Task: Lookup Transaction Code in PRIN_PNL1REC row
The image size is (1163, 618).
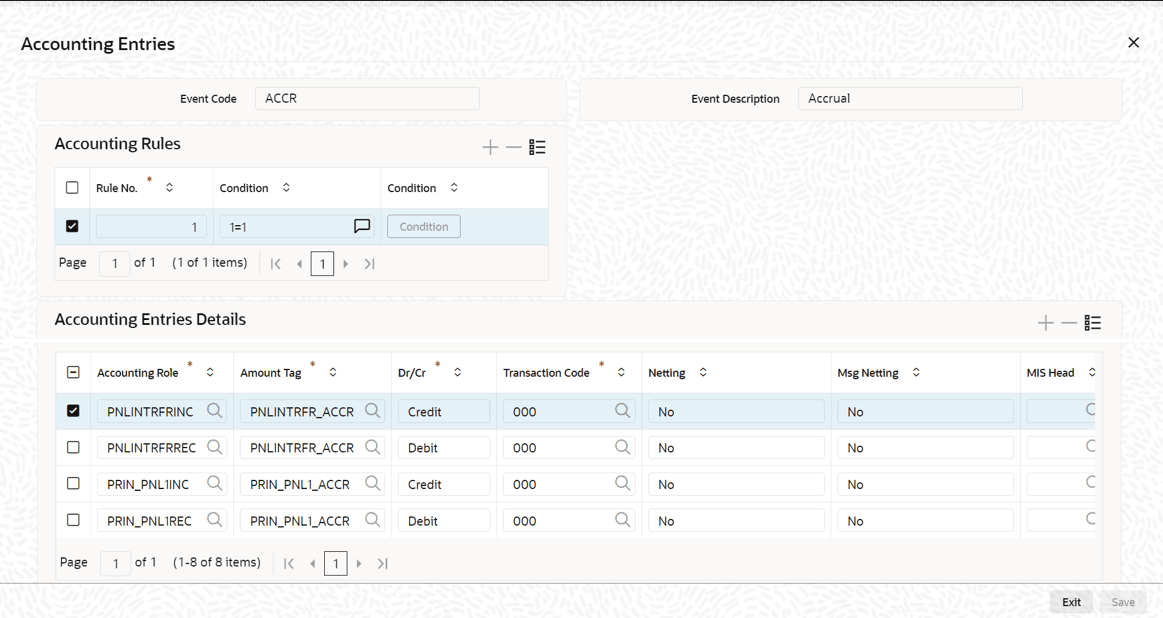Action: click(x=622, y=520)
